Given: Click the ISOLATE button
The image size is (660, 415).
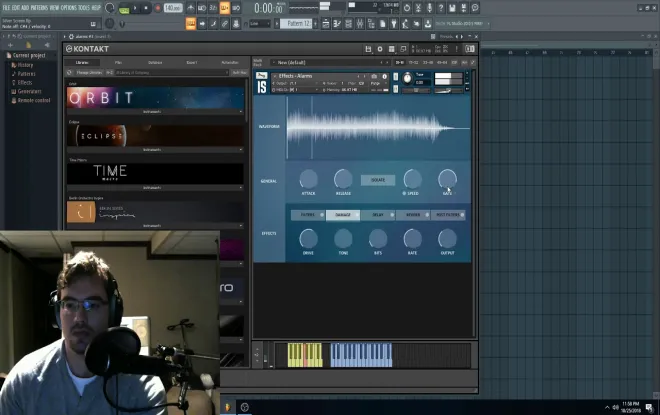Looking at the screenshot, I should point(378,180).
